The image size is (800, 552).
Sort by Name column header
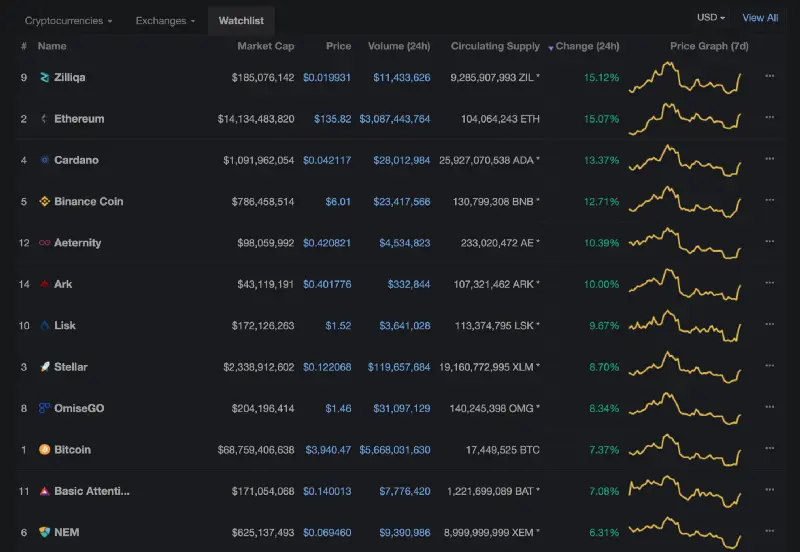52,46
